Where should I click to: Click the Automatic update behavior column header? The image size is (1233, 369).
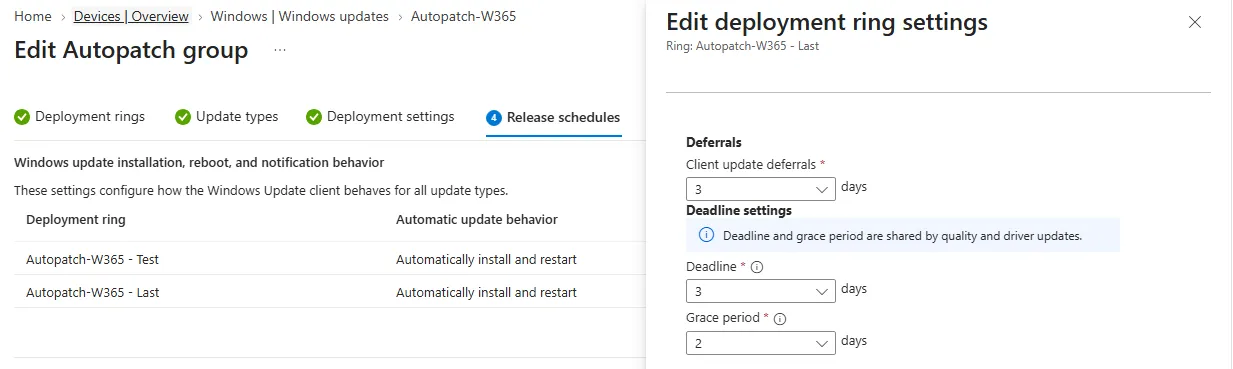pos(477,220)
